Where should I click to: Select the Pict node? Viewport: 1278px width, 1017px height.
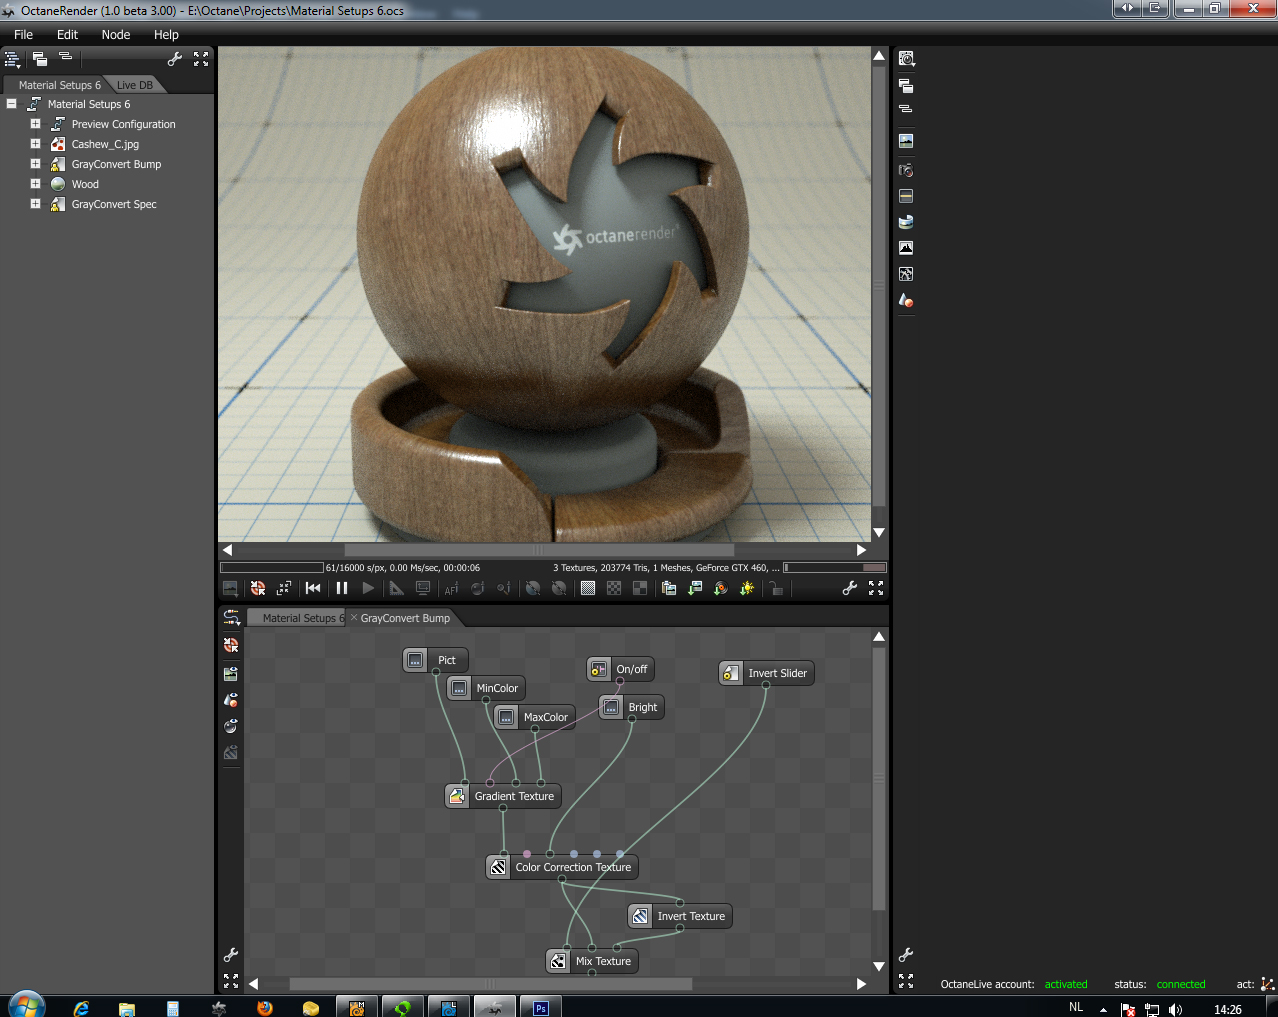point(436,660)
